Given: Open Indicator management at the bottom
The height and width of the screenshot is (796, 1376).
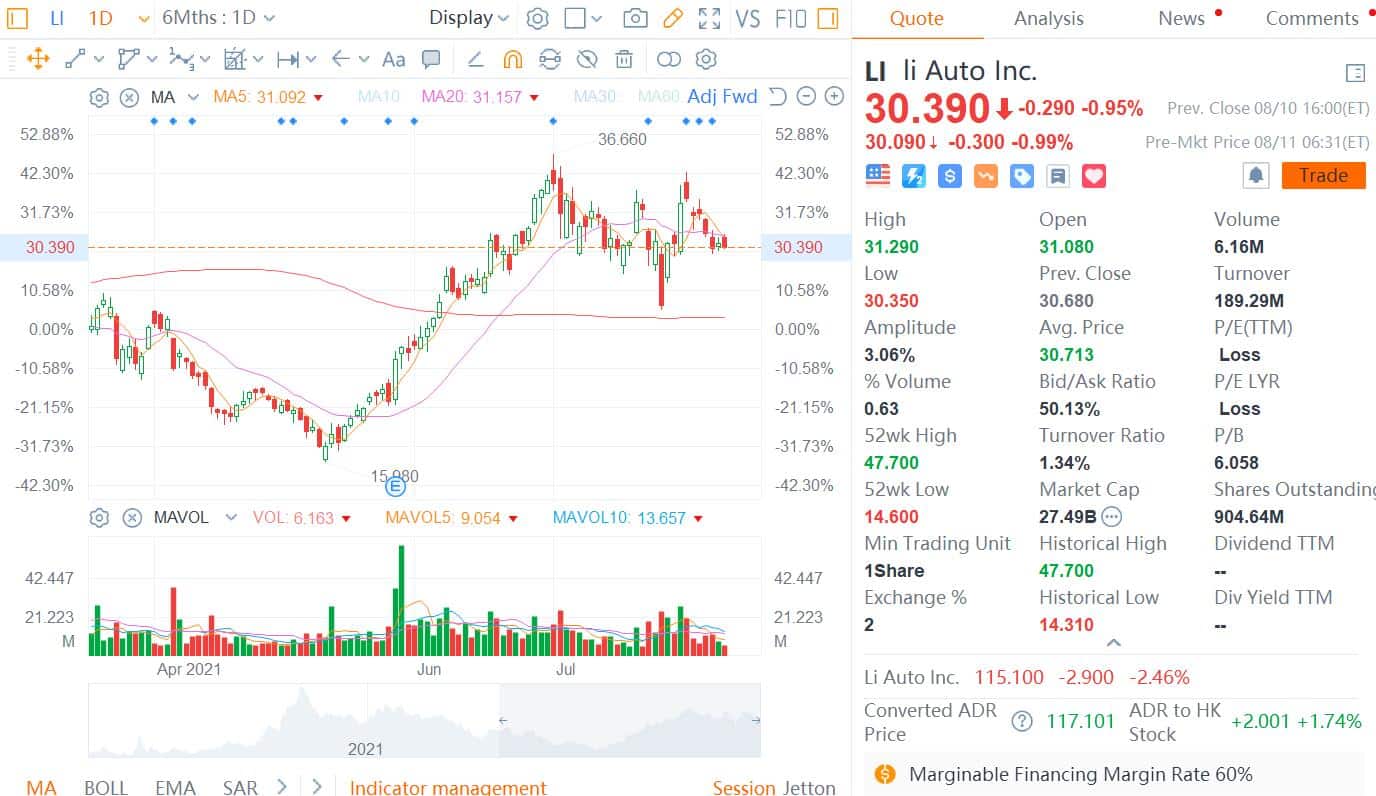Looking at the screenshot, I should point(448,787).
